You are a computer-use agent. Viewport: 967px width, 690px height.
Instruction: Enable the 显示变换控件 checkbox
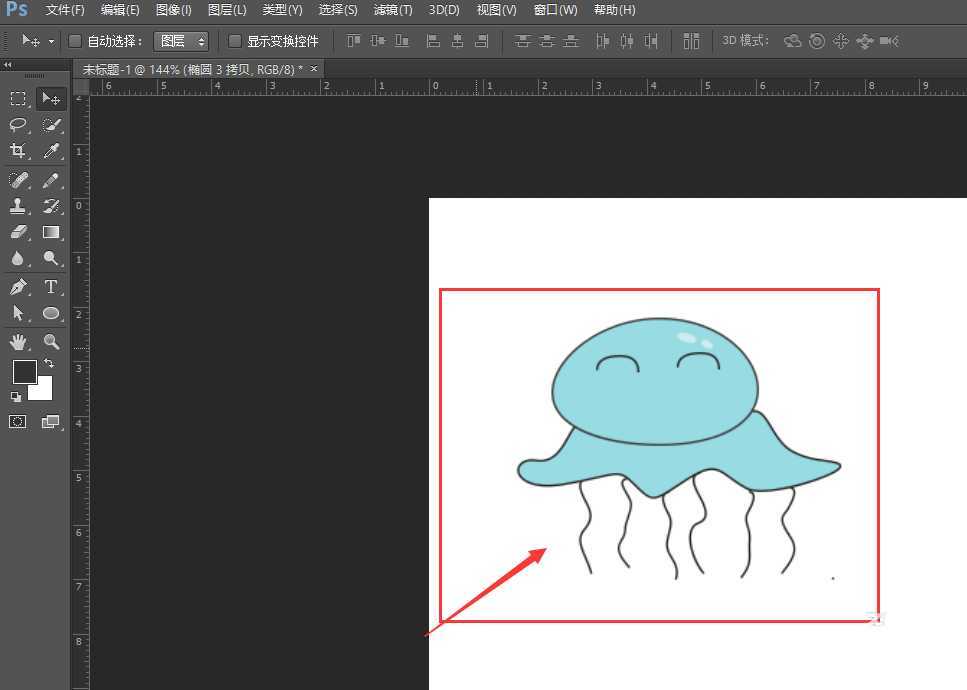click(235, 41)
